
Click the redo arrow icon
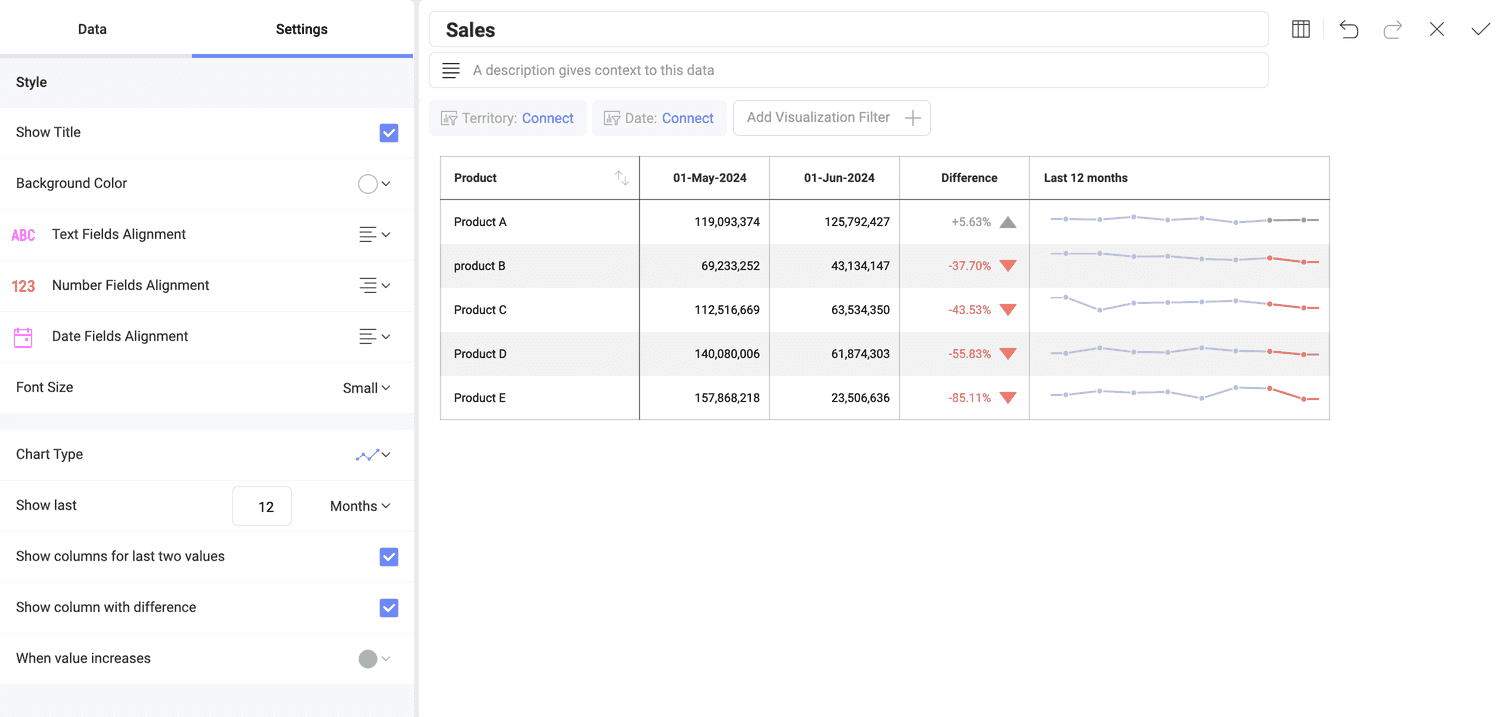[1393, 29]
